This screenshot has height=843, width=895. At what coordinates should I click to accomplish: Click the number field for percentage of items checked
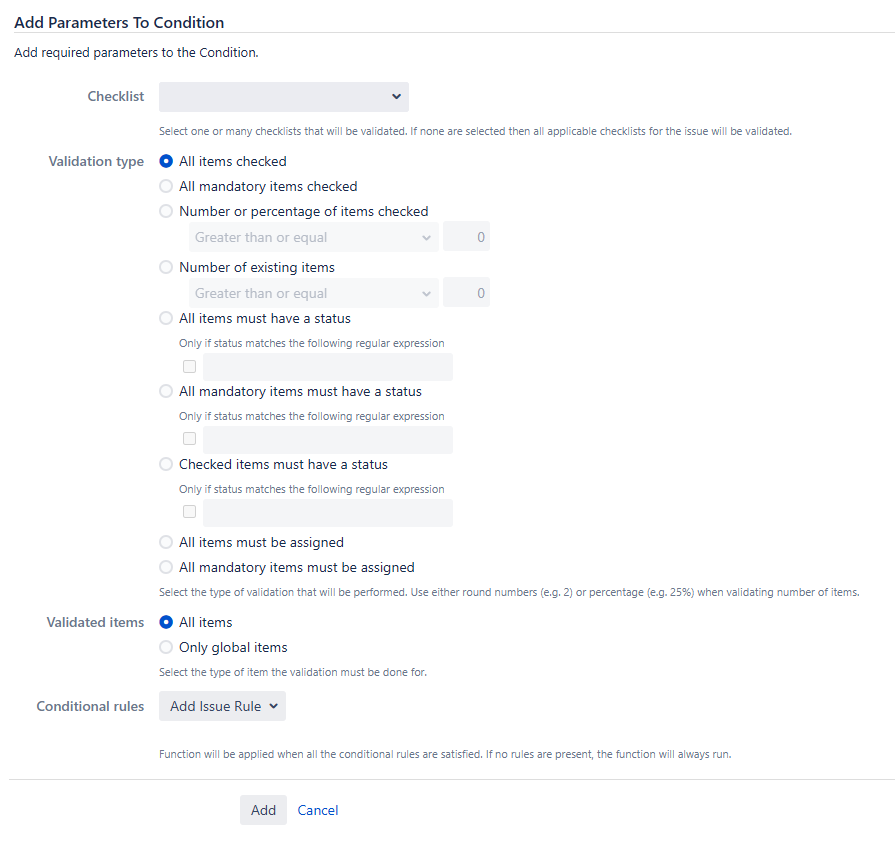pyautogui.click(x=466, y=237)
